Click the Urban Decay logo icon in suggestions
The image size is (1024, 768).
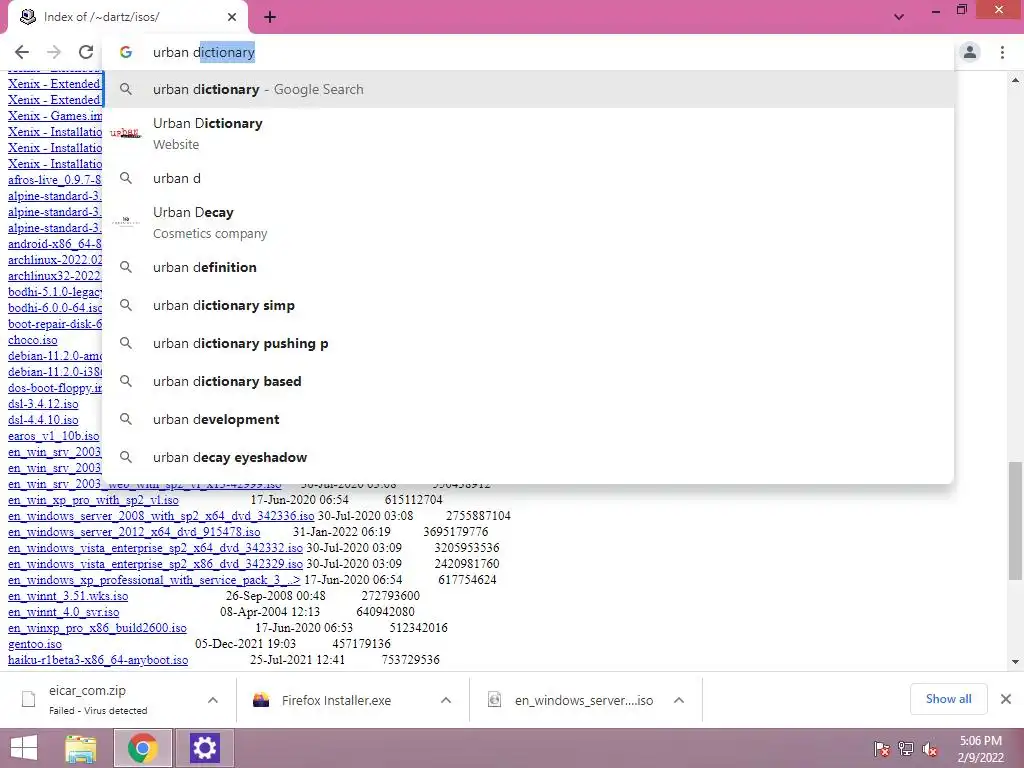[x=125, y=222]
